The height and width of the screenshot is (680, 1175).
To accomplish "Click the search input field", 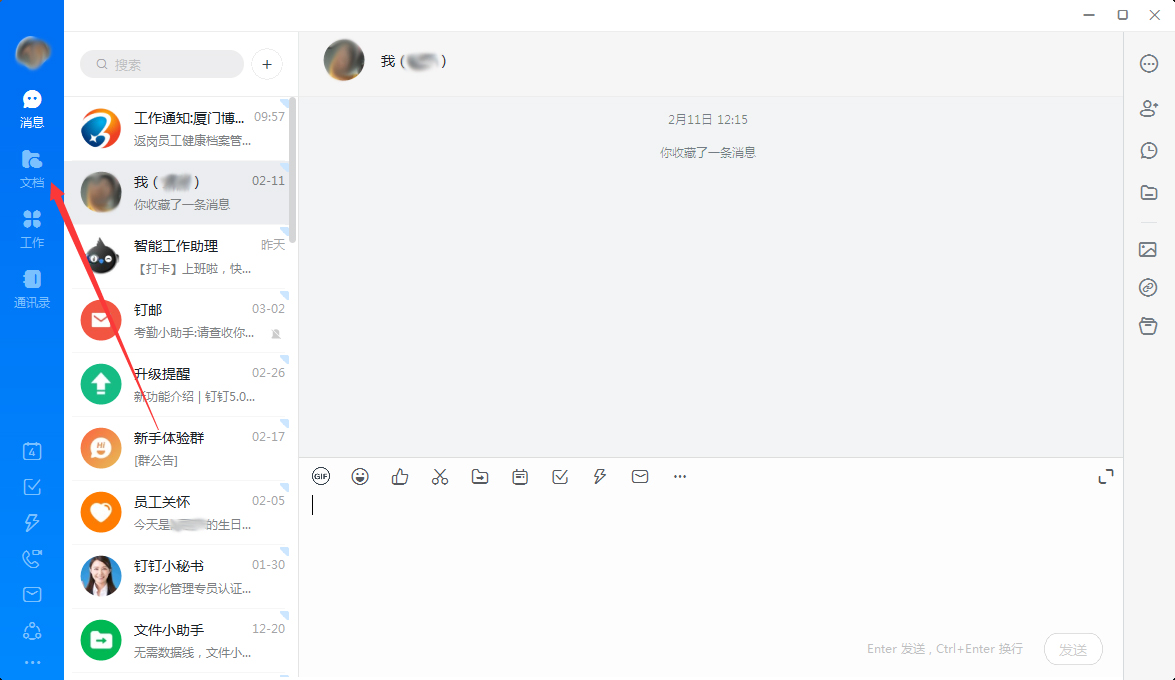I will [x=160, y=63].
